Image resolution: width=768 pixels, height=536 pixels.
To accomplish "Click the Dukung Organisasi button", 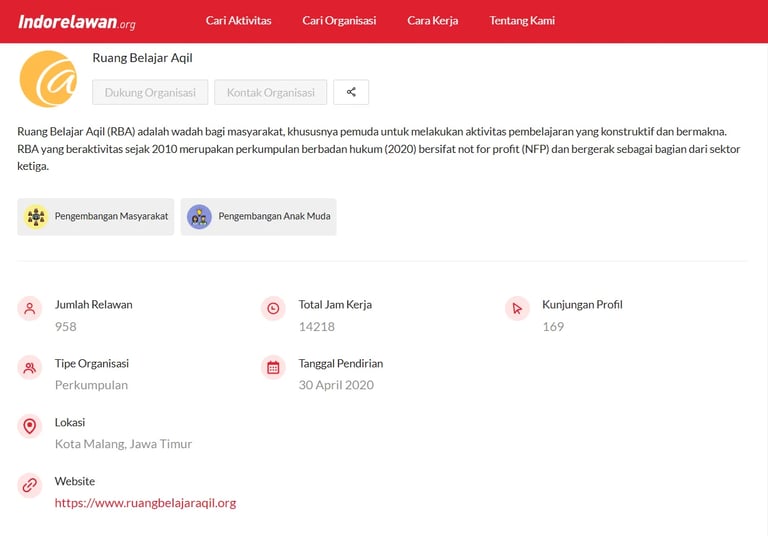I will [150, 92].
